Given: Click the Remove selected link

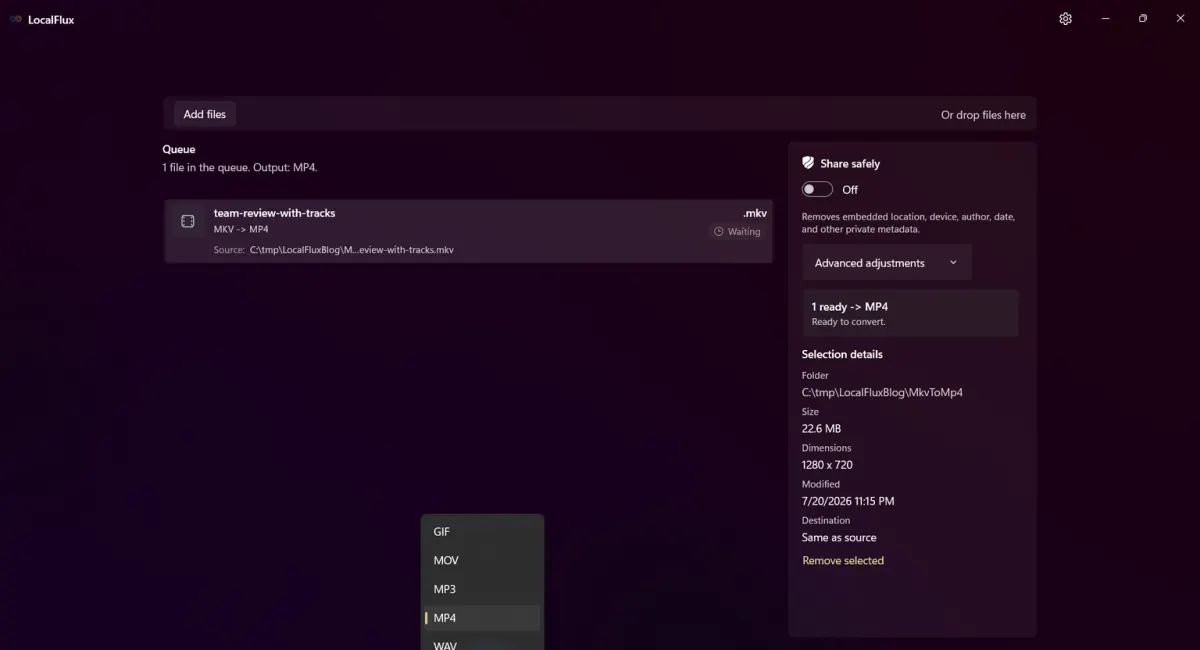Looking at the screenshot, I should pyautogui.click(x=843, y=561).
